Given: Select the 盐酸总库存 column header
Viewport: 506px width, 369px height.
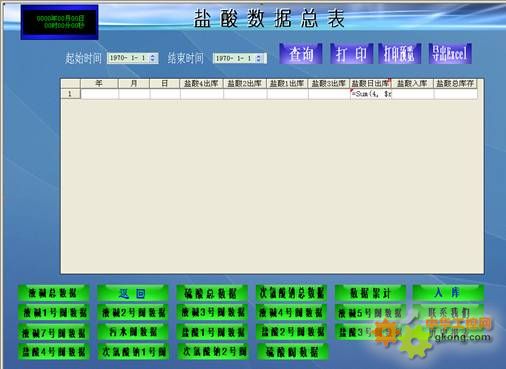Looking at the screenshot, I should [x=455, y=83].
